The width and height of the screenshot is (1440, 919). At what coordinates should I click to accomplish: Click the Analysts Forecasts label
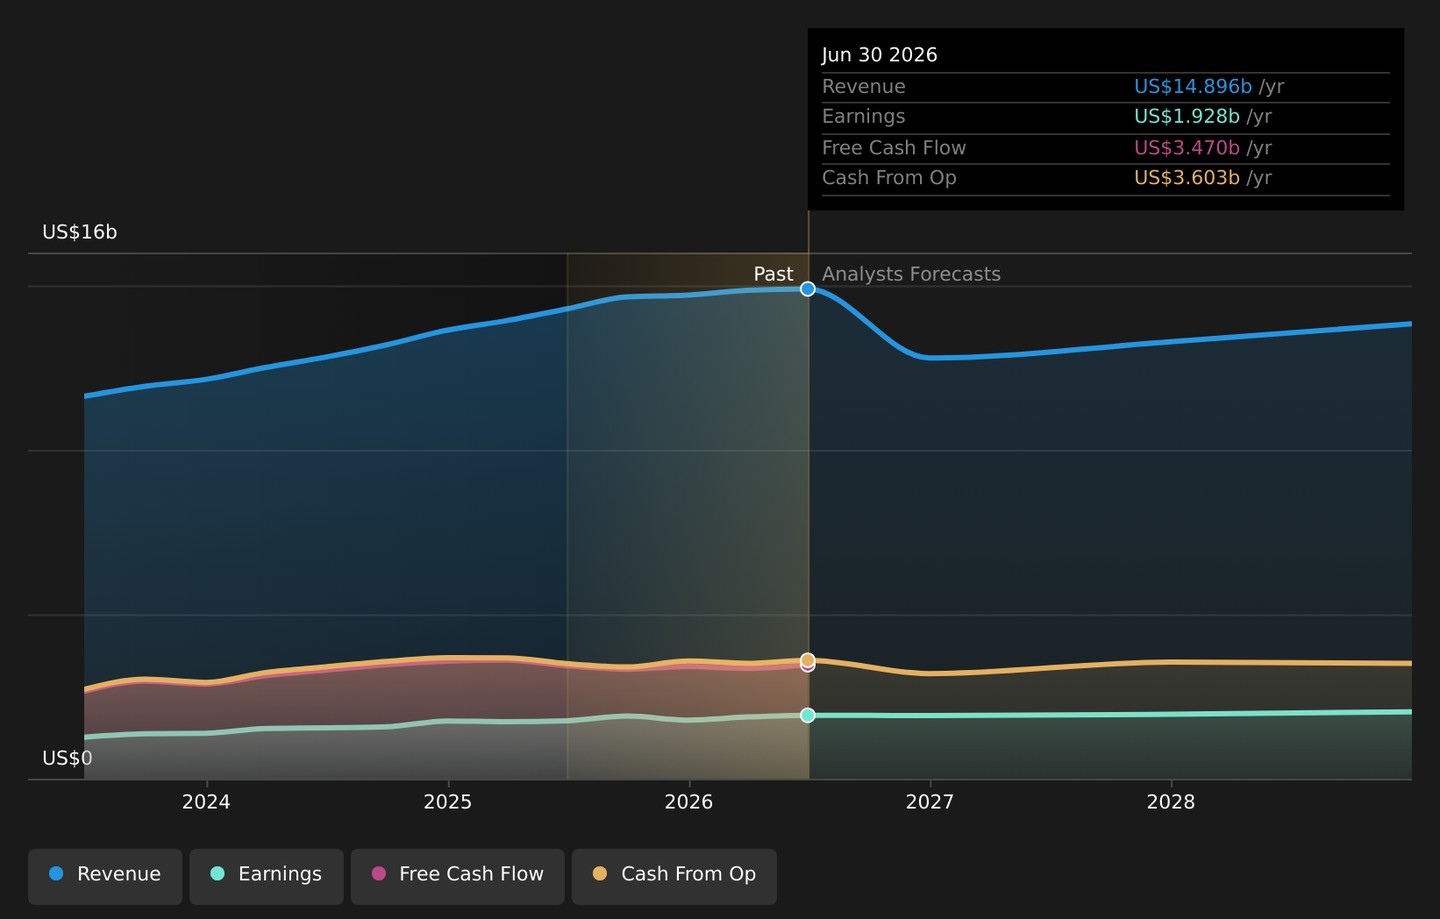[x=911, y=274]
